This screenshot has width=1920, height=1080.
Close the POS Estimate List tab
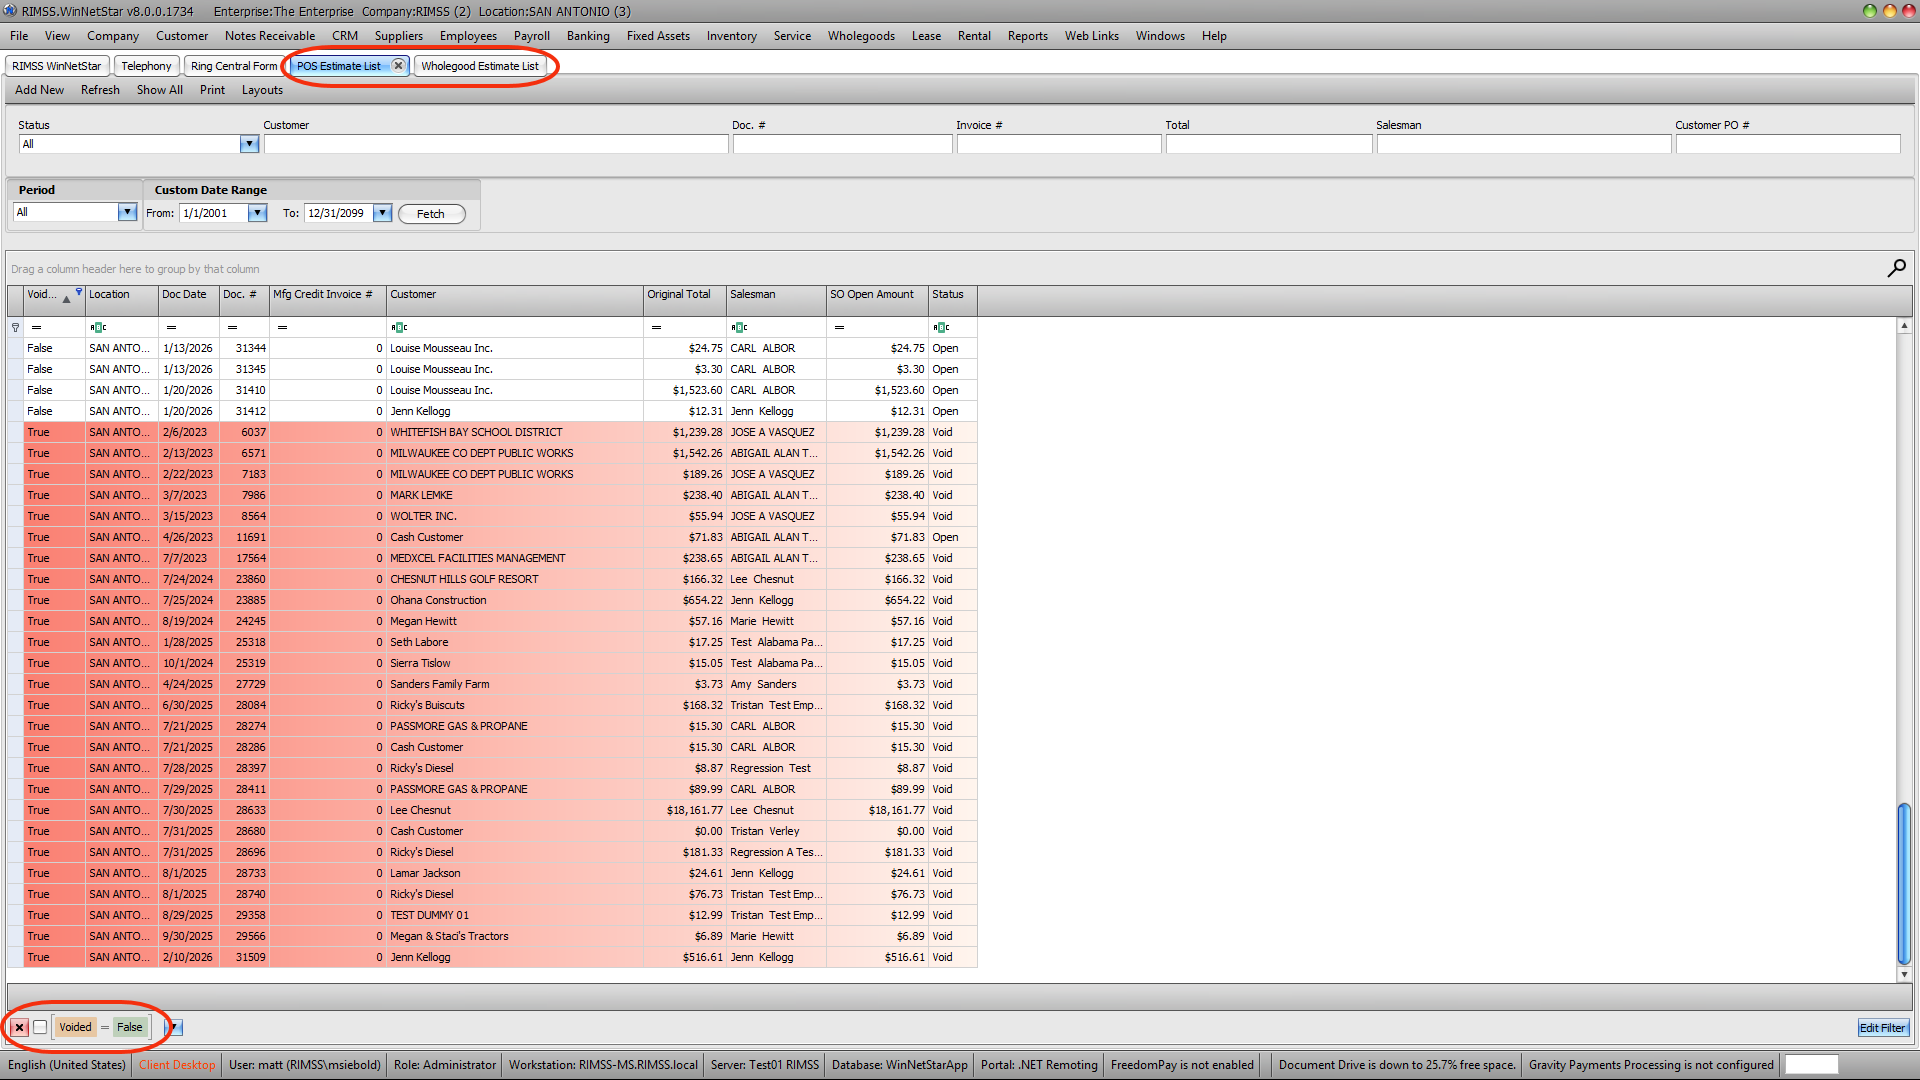pyautogui.click(x=398, y=65)
